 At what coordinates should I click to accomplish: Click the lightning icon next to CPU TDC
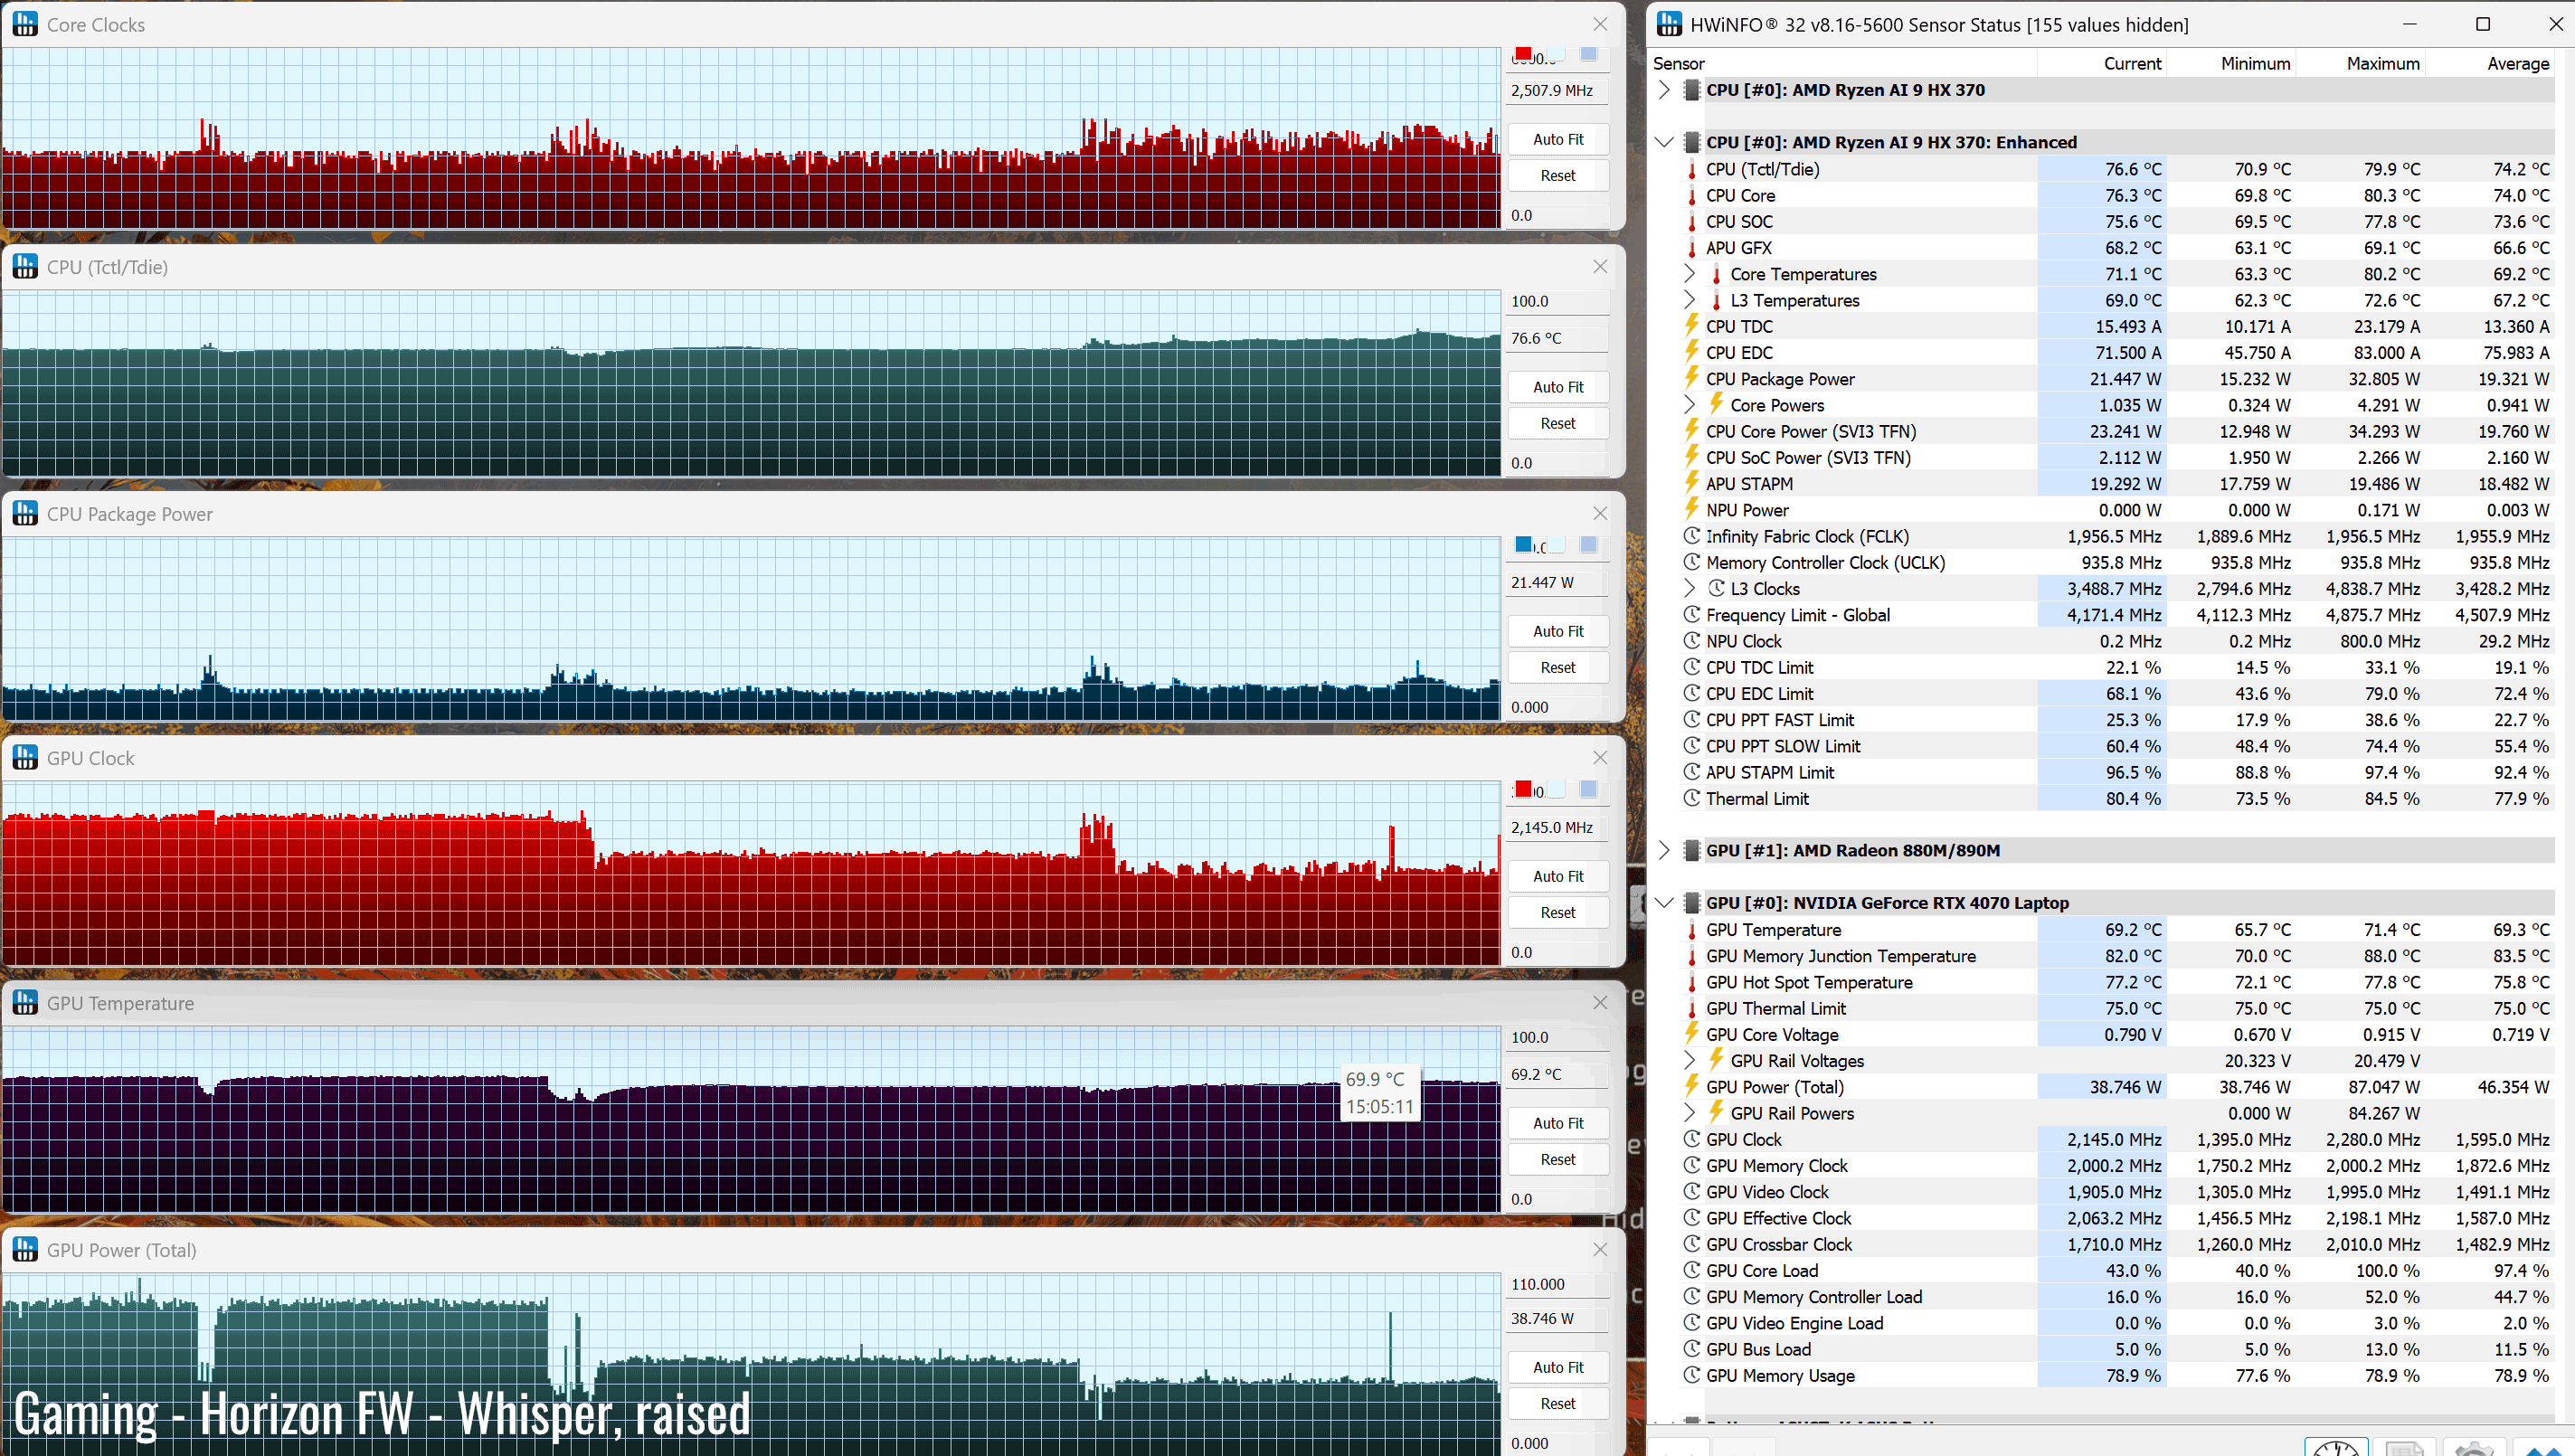point(1692,326)
